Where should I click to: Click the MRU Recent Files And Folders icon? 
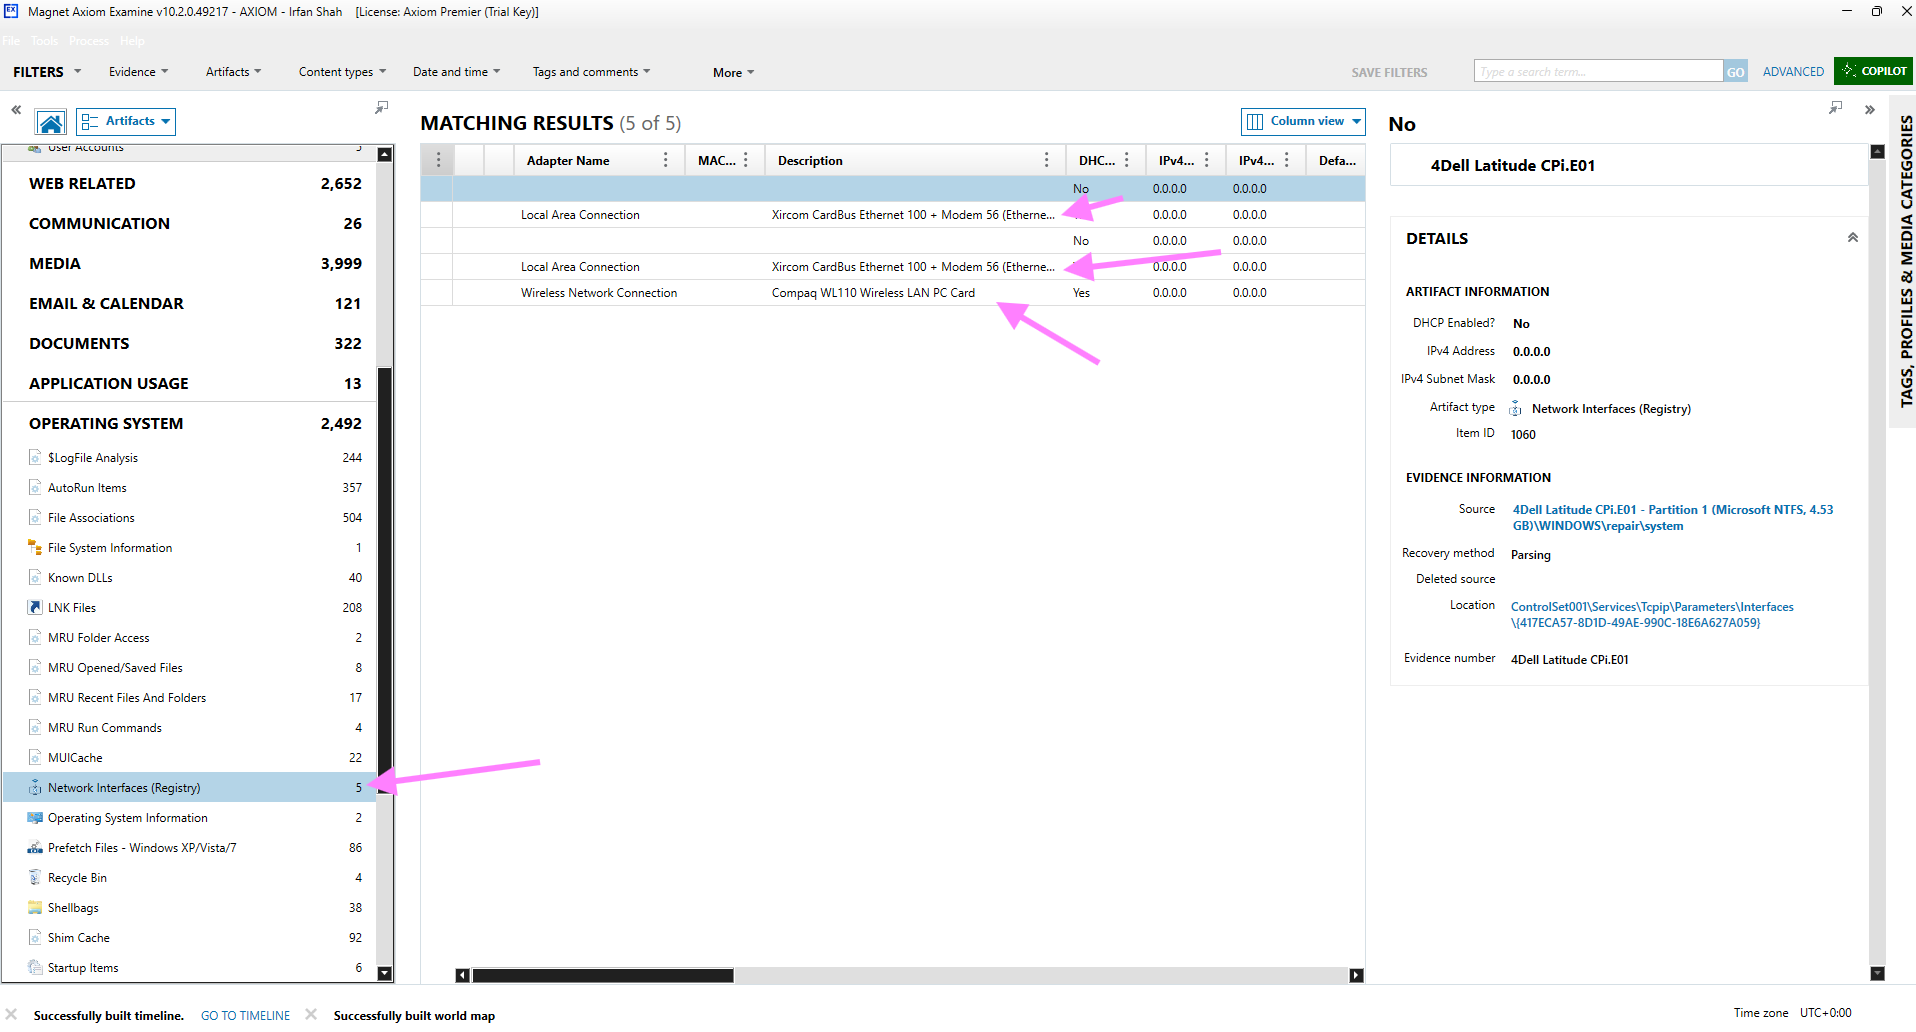pyautogui.click(x=35, y=698)
